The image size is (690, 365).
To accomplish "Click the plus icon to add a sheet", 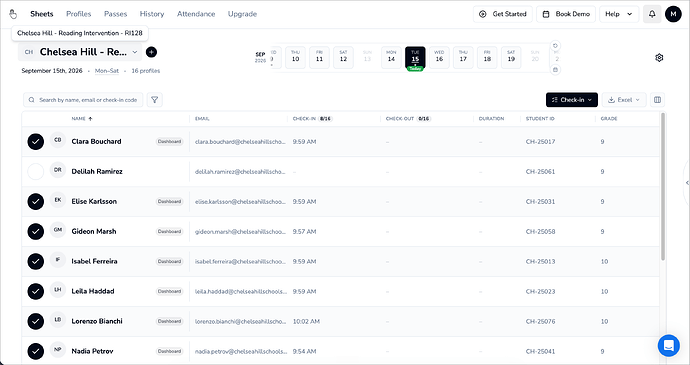I will click(x=151, y=52).
